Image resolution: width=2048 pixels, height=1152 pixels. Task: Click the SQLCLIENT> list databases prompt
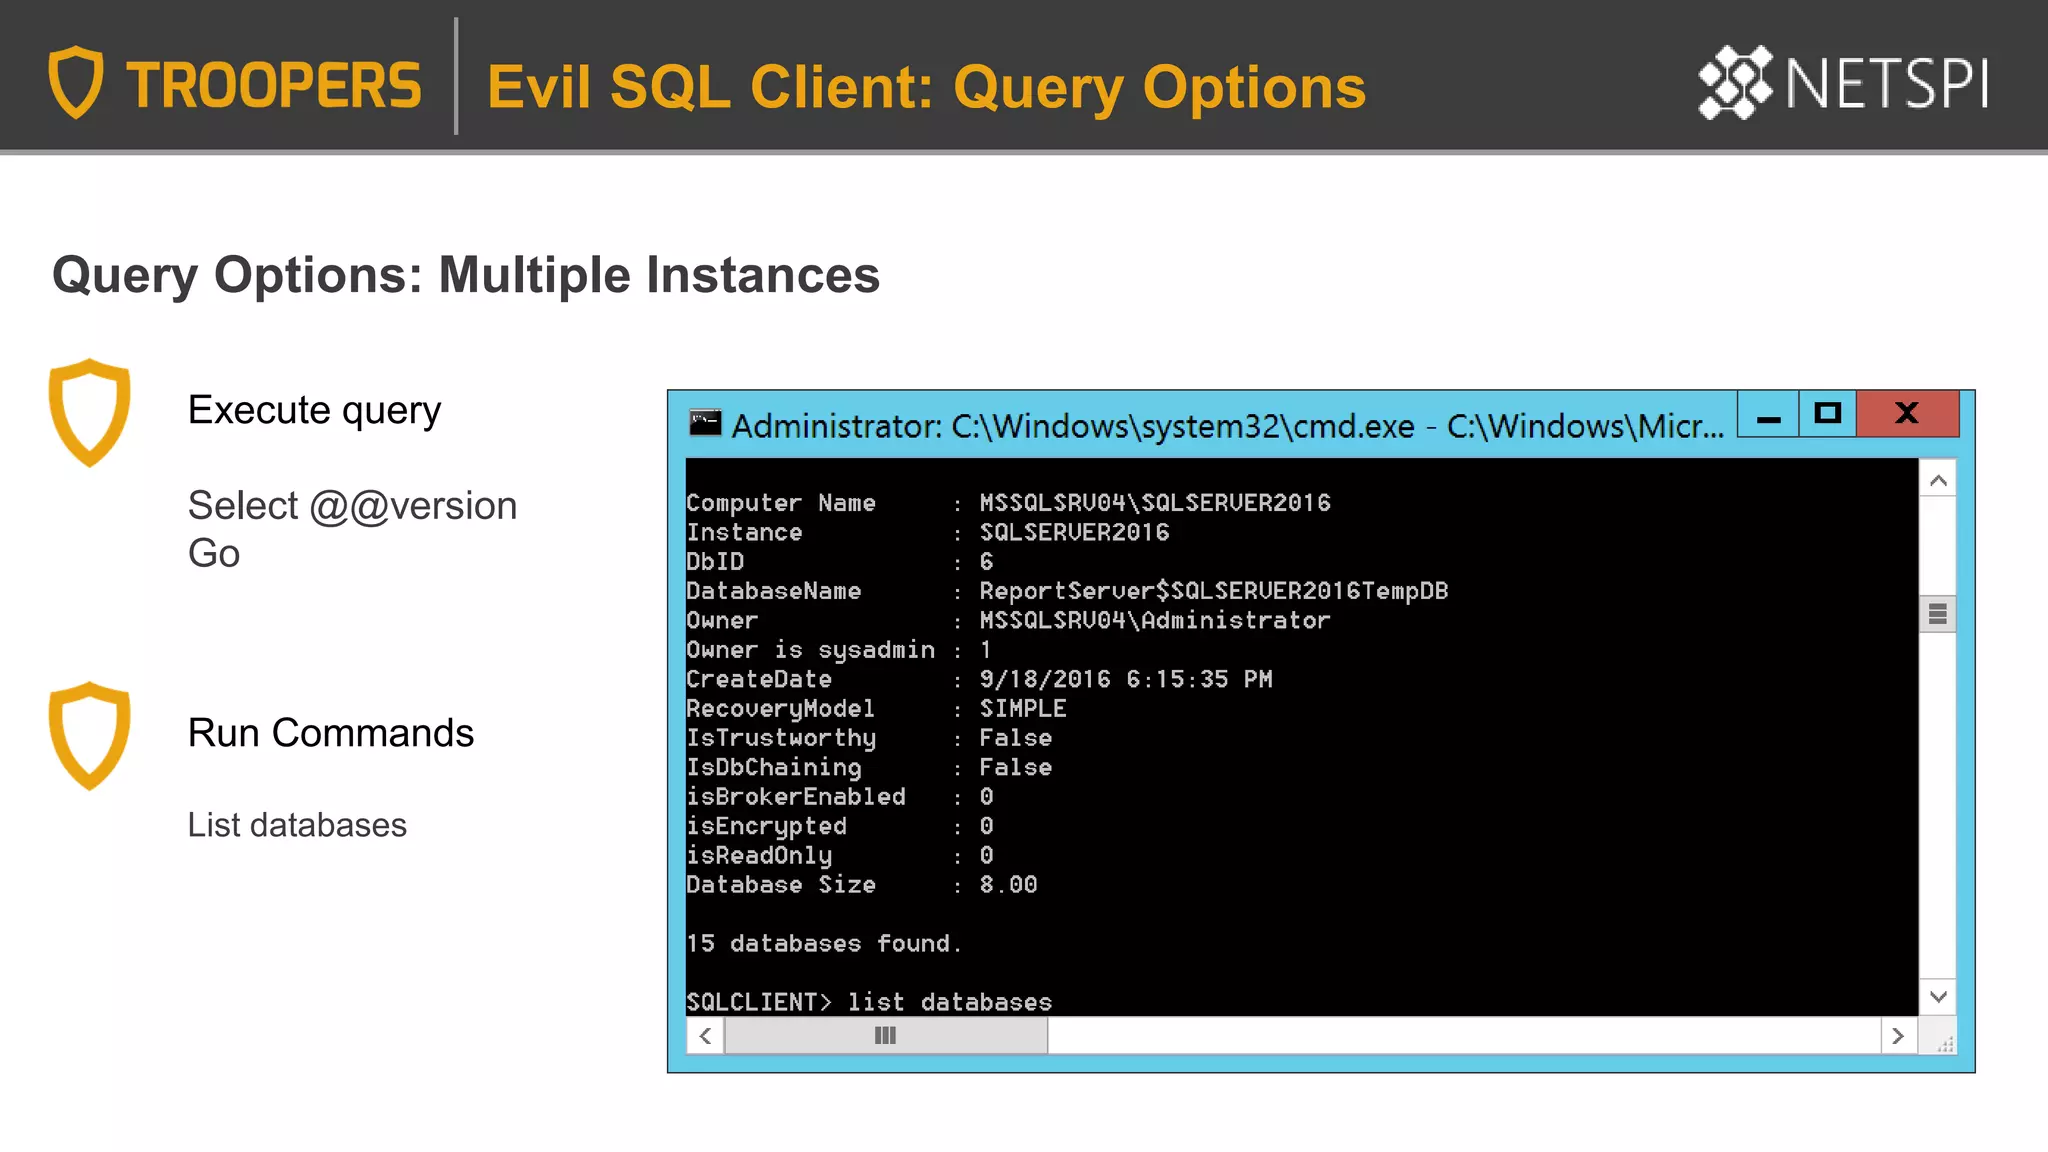tap(869, 1002)
